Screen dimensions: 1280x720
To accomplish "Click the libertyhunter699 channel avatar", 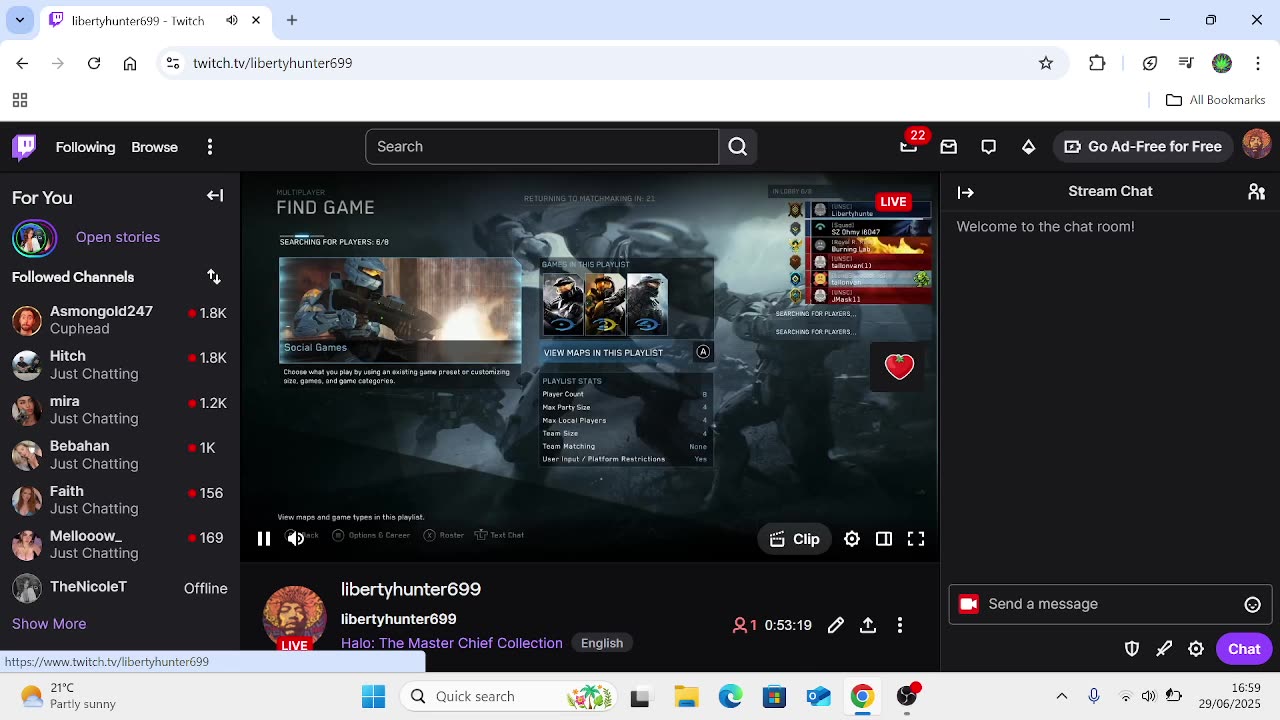I will (x=294, y=617).
